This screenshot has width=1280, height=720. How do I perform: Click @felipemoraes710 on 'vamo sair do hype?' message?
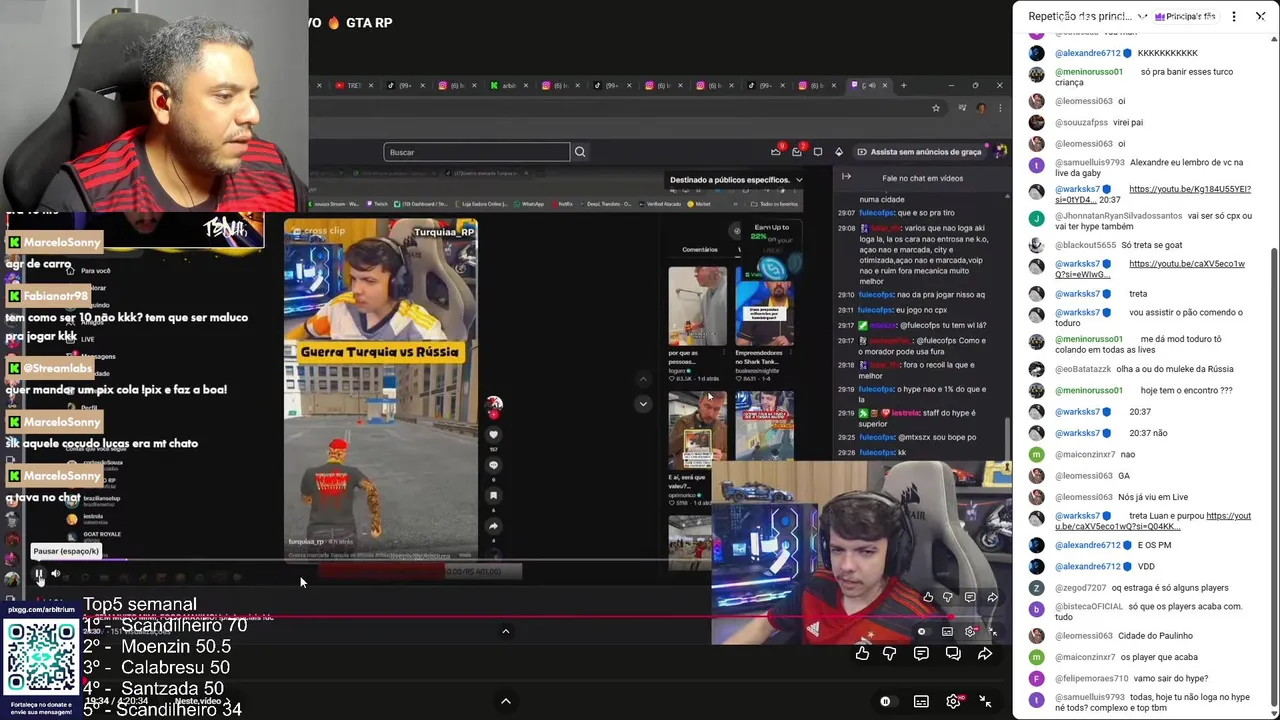tap(1091, 678)
